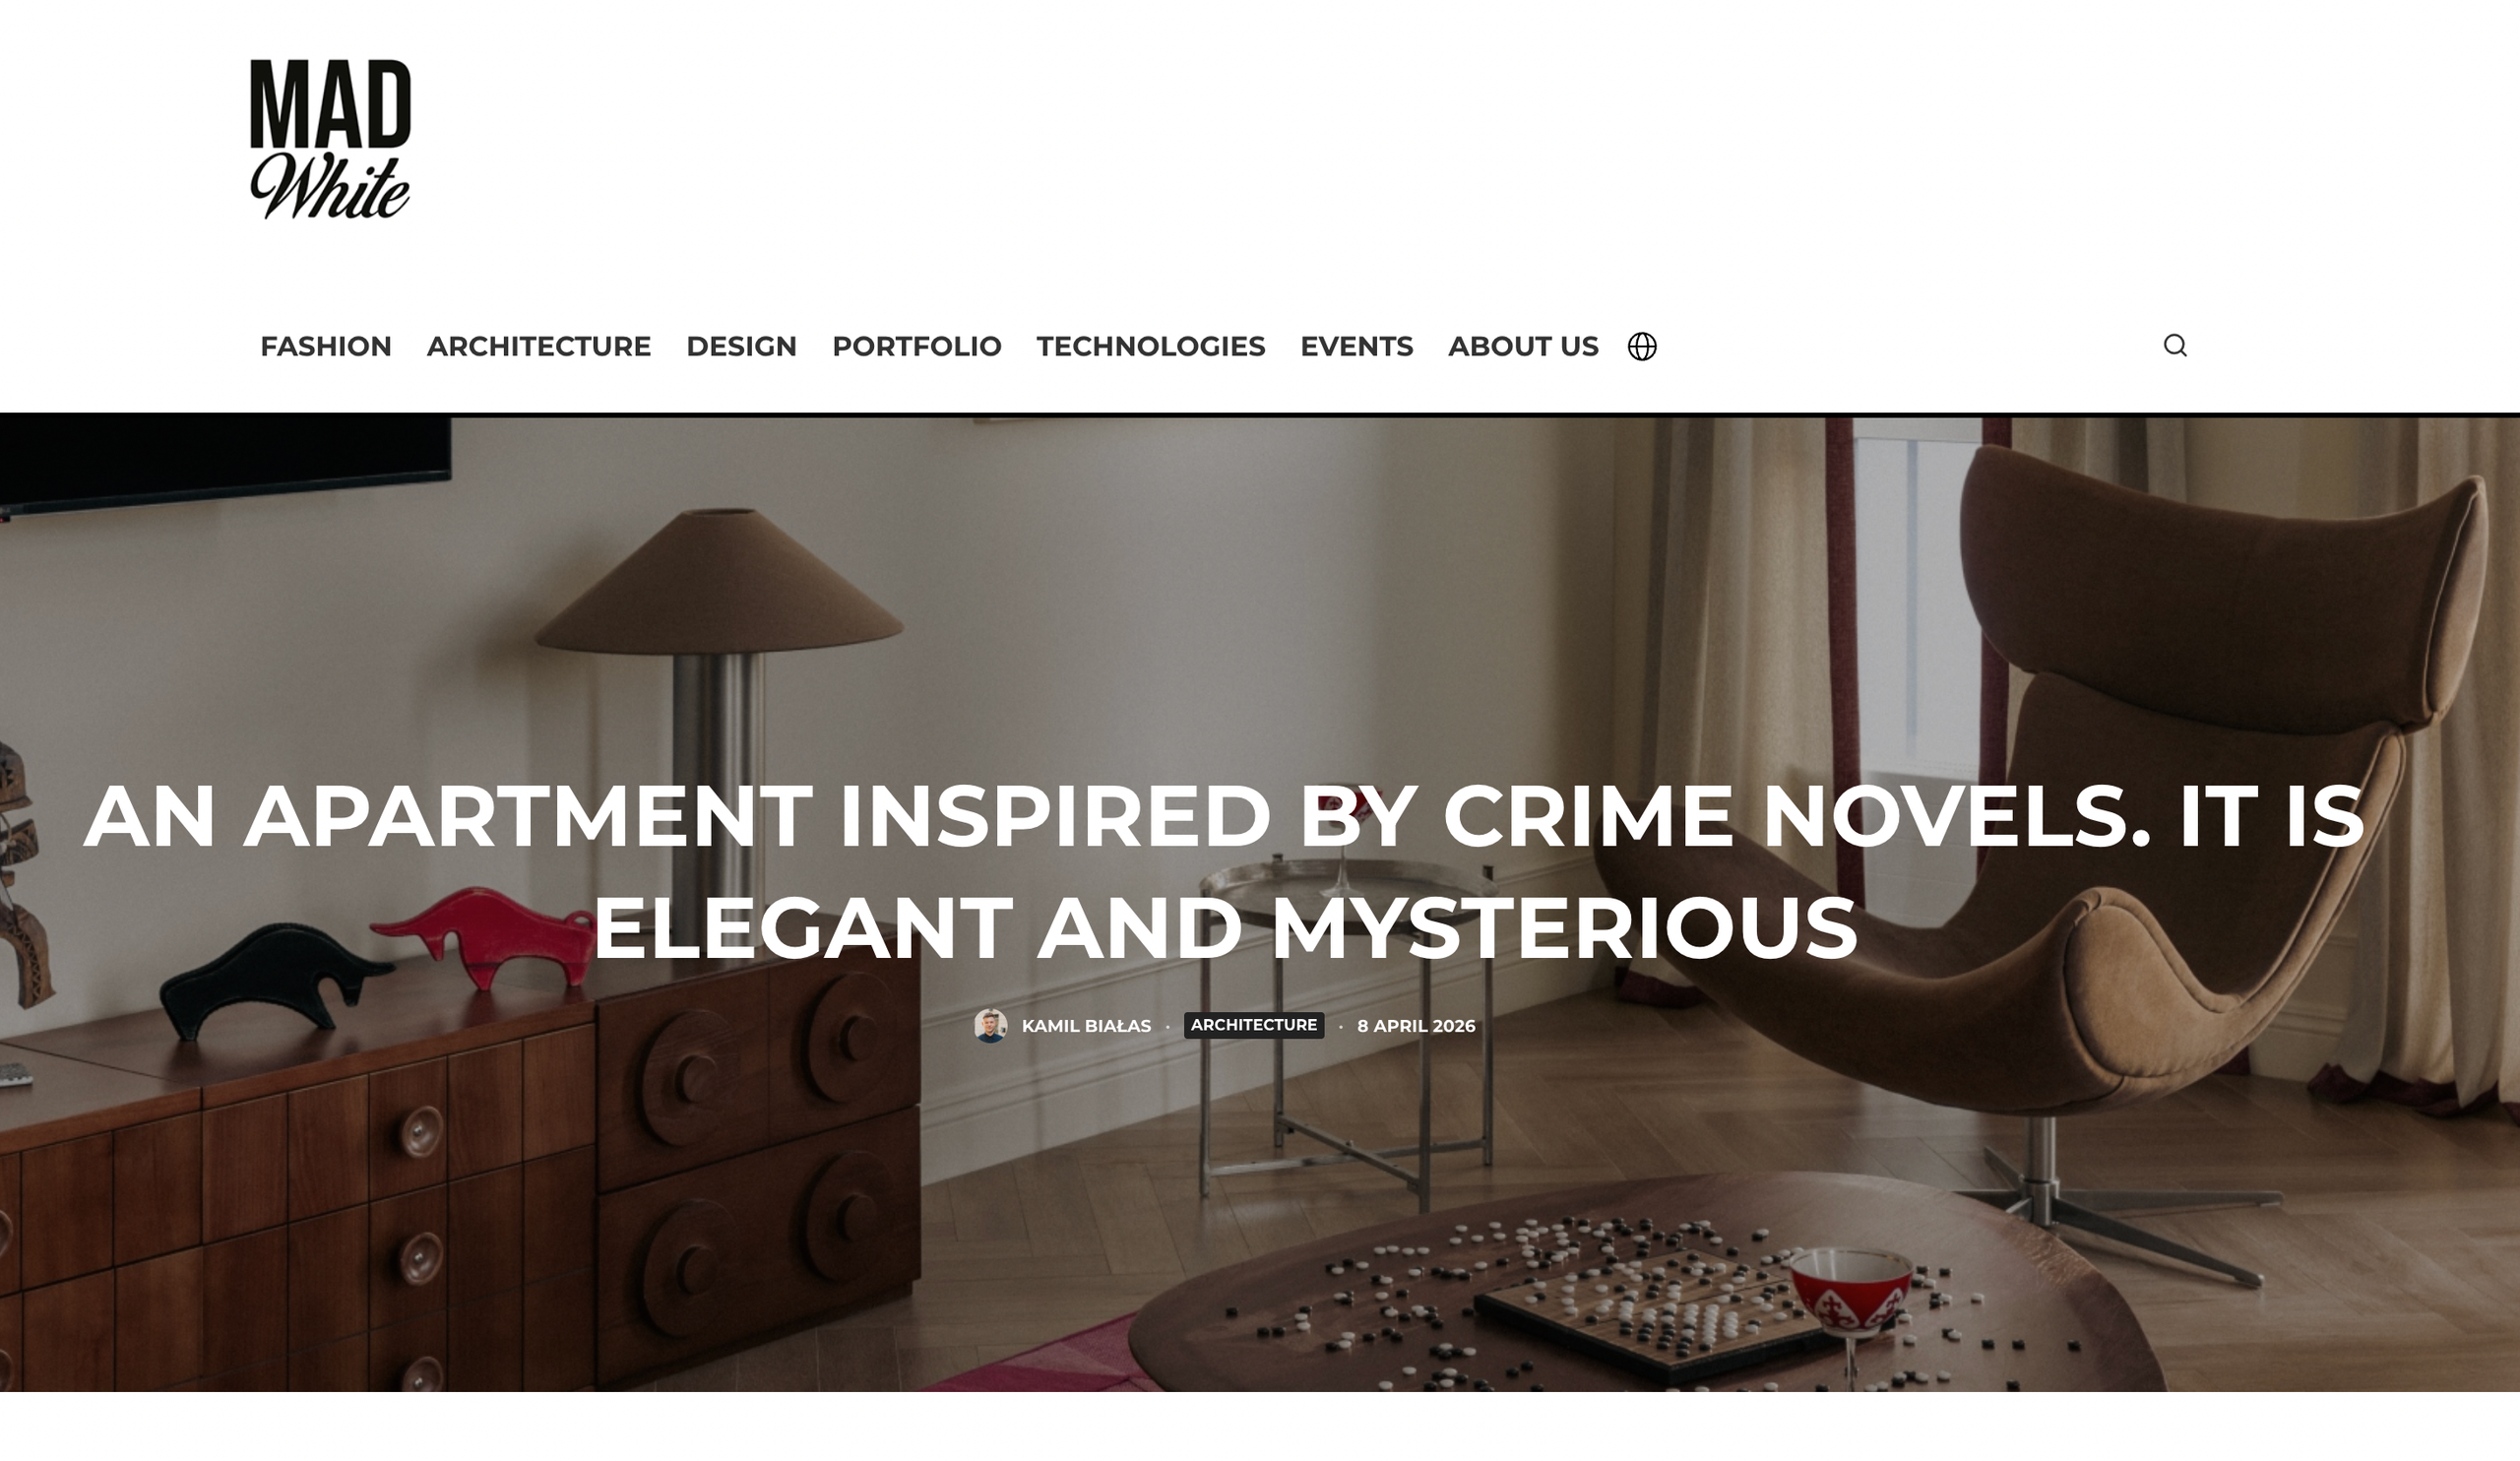Click Kamil Białas's round avatar photo

click(x=990, y=1025)
